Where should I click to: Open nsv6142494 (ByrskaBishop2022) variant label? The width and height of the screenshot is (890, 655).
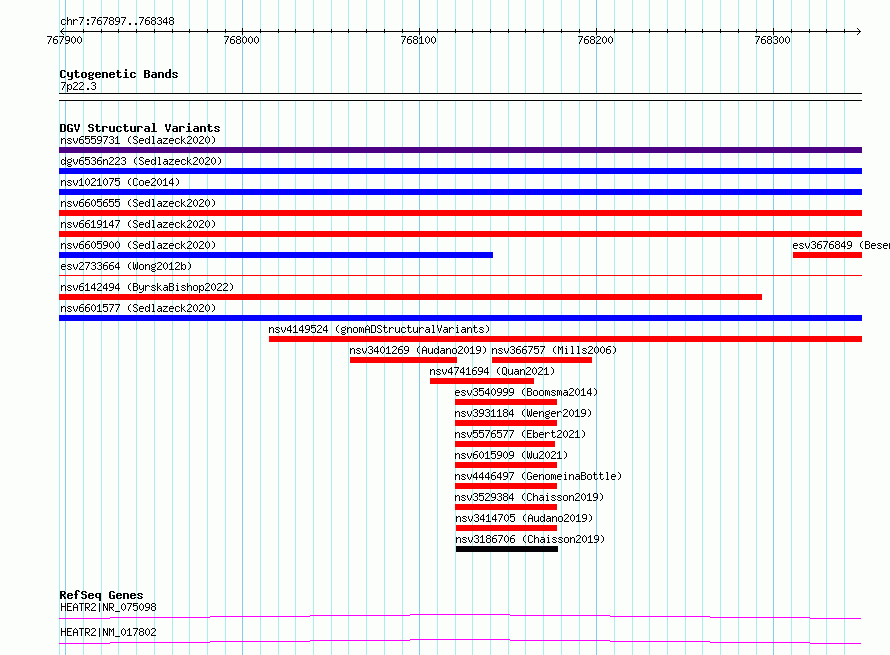click(147, 287)
